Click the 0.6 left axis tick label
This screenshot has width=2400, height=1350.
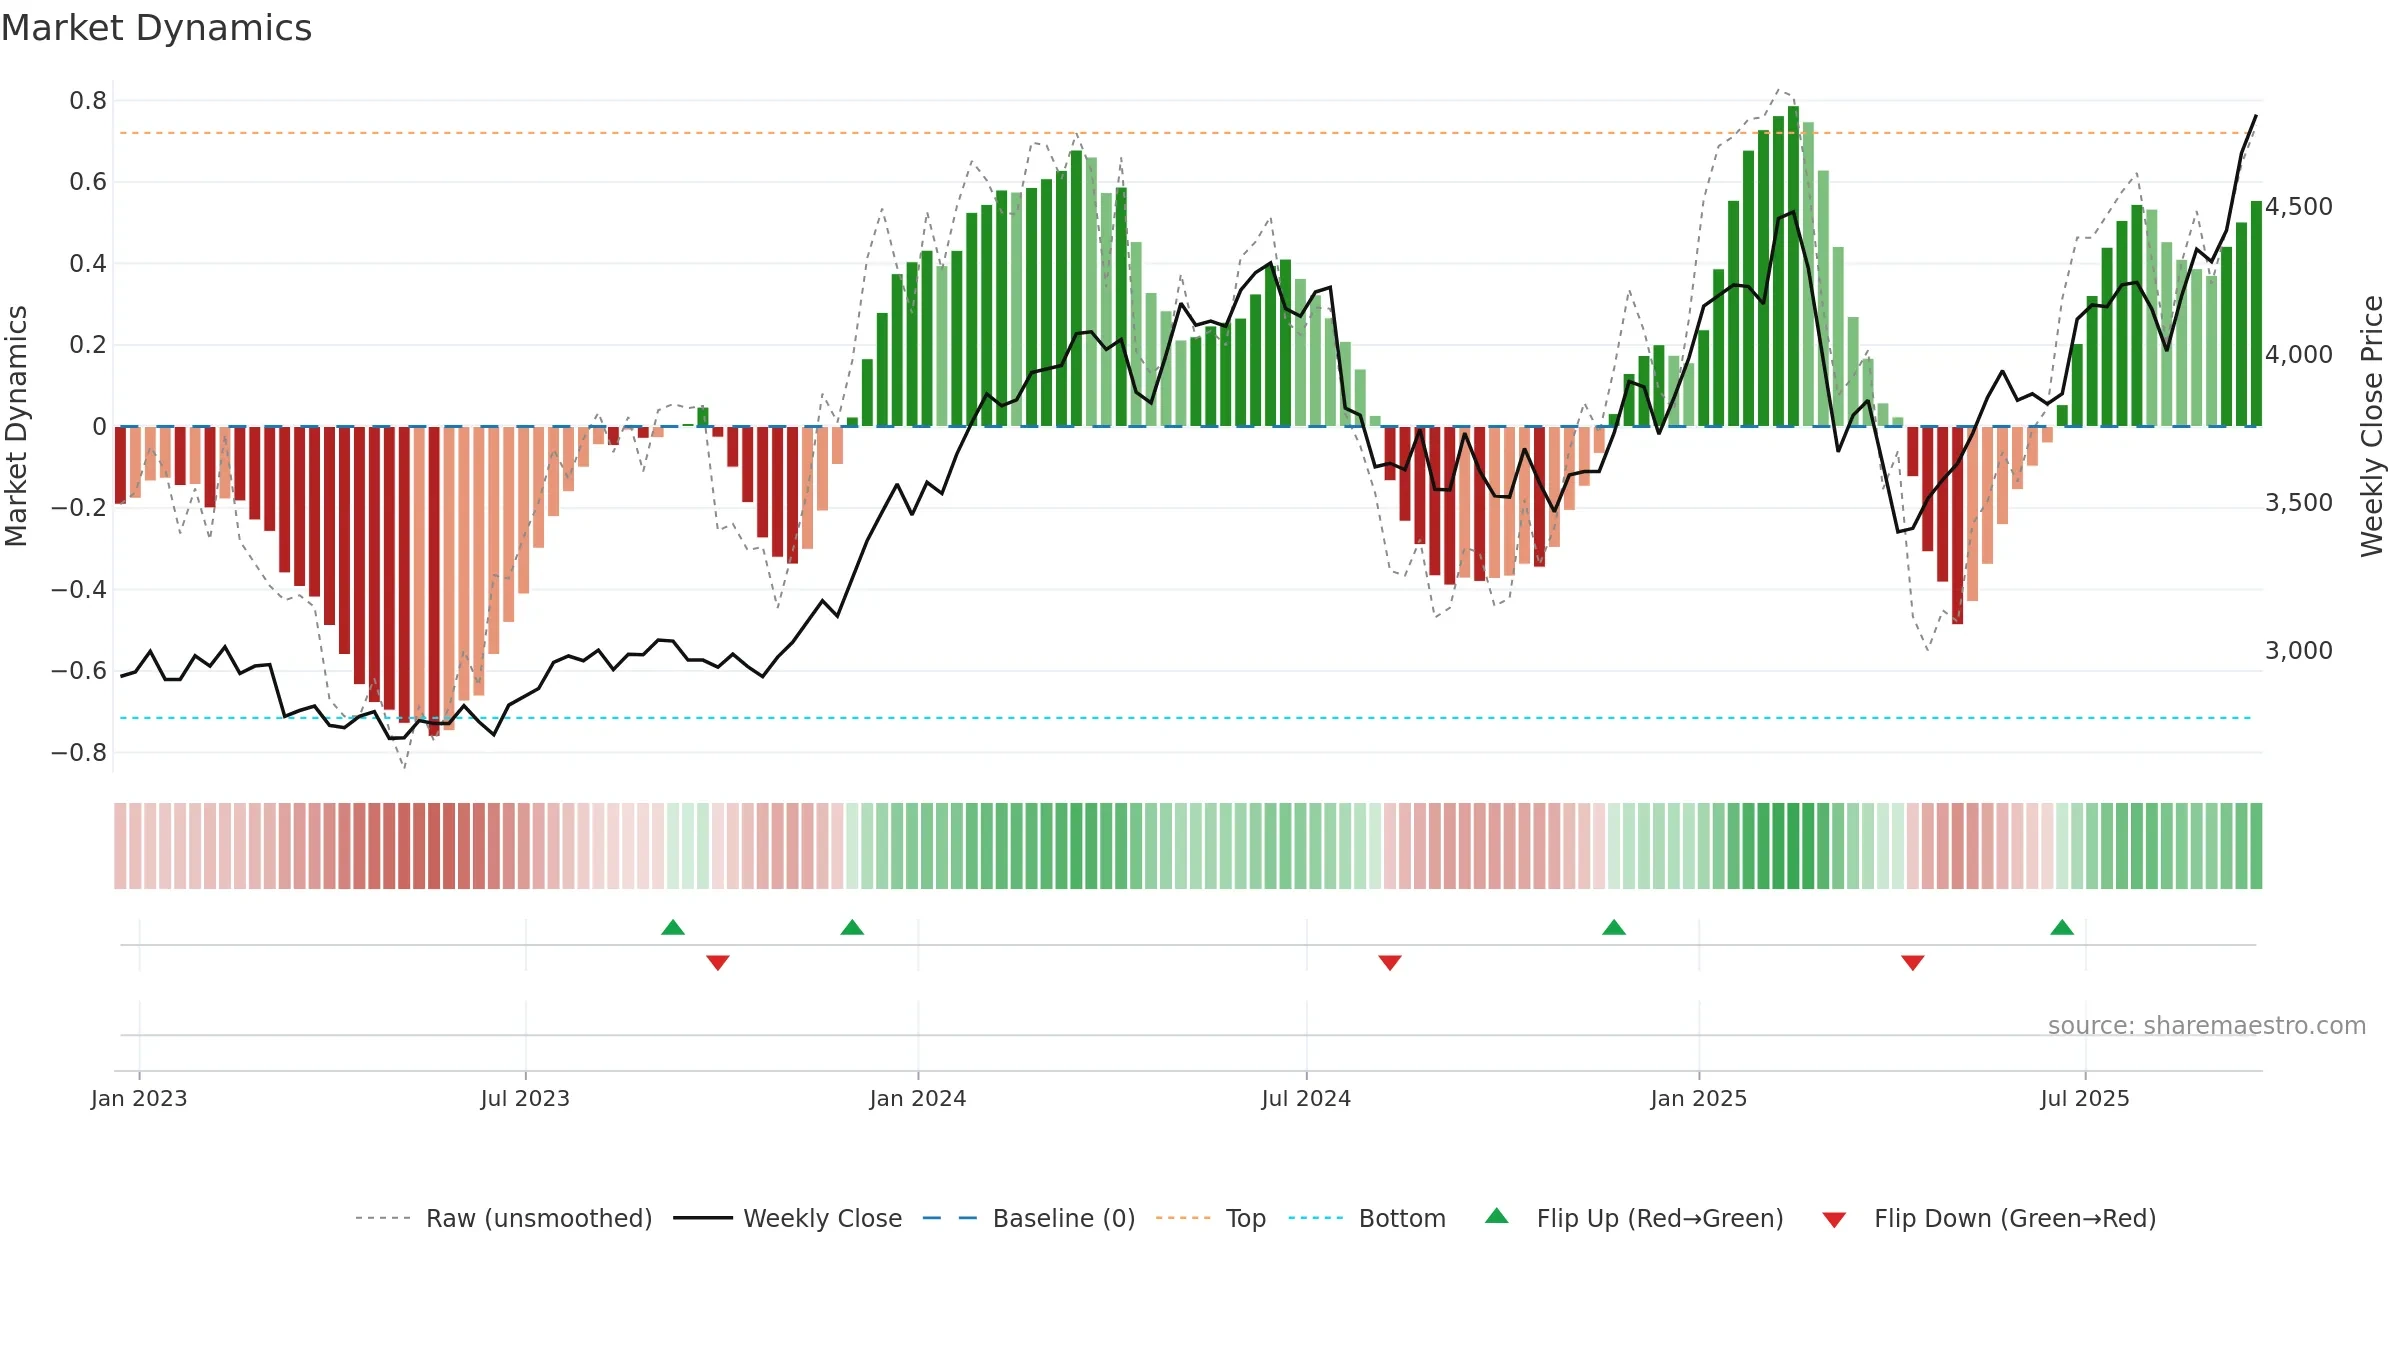(88, 182)
